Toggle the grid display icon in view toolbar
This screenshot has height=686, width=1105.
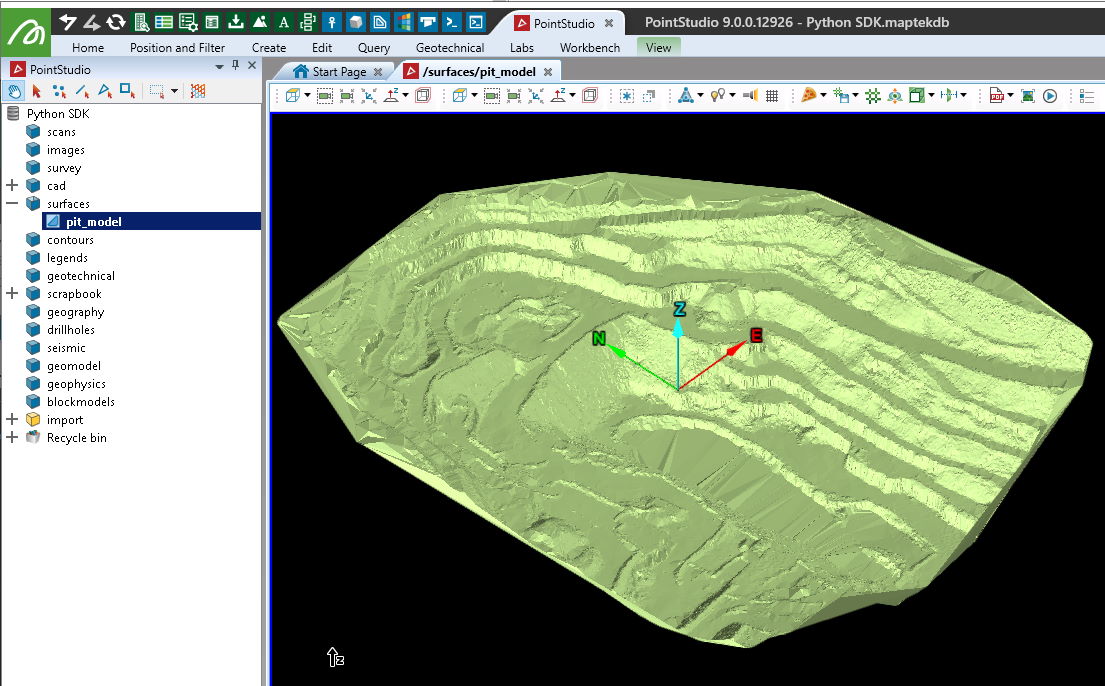pyautogui.click(x=772, y=96)
